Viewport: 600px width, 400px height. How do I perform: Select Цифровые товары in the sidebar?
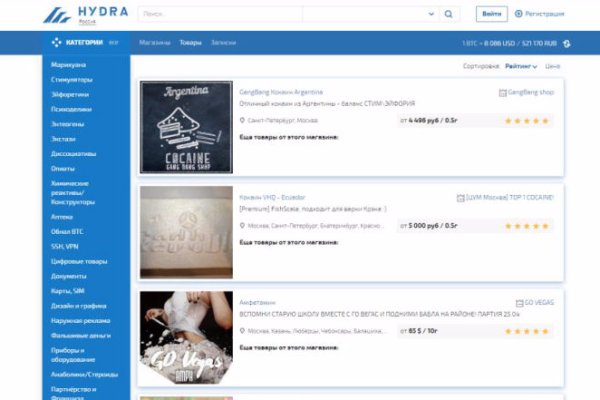click(73, 262)
